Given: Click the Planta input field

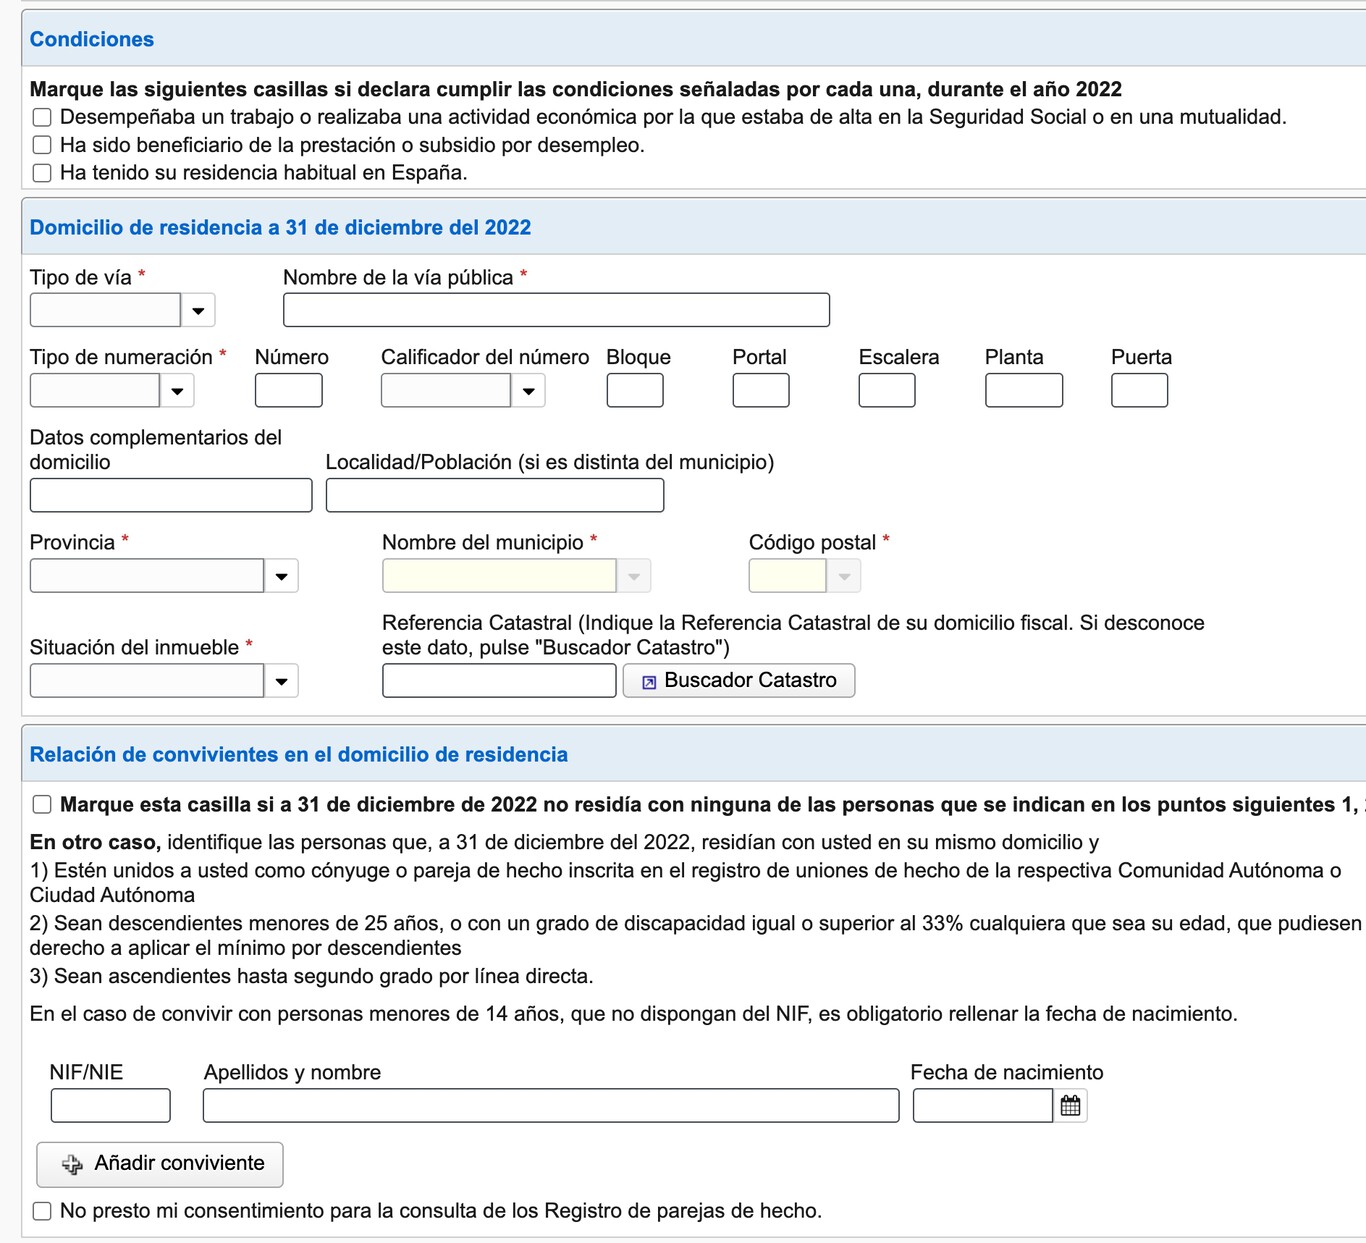Looking at the screenshot, I should click(x=1024, y=390).
